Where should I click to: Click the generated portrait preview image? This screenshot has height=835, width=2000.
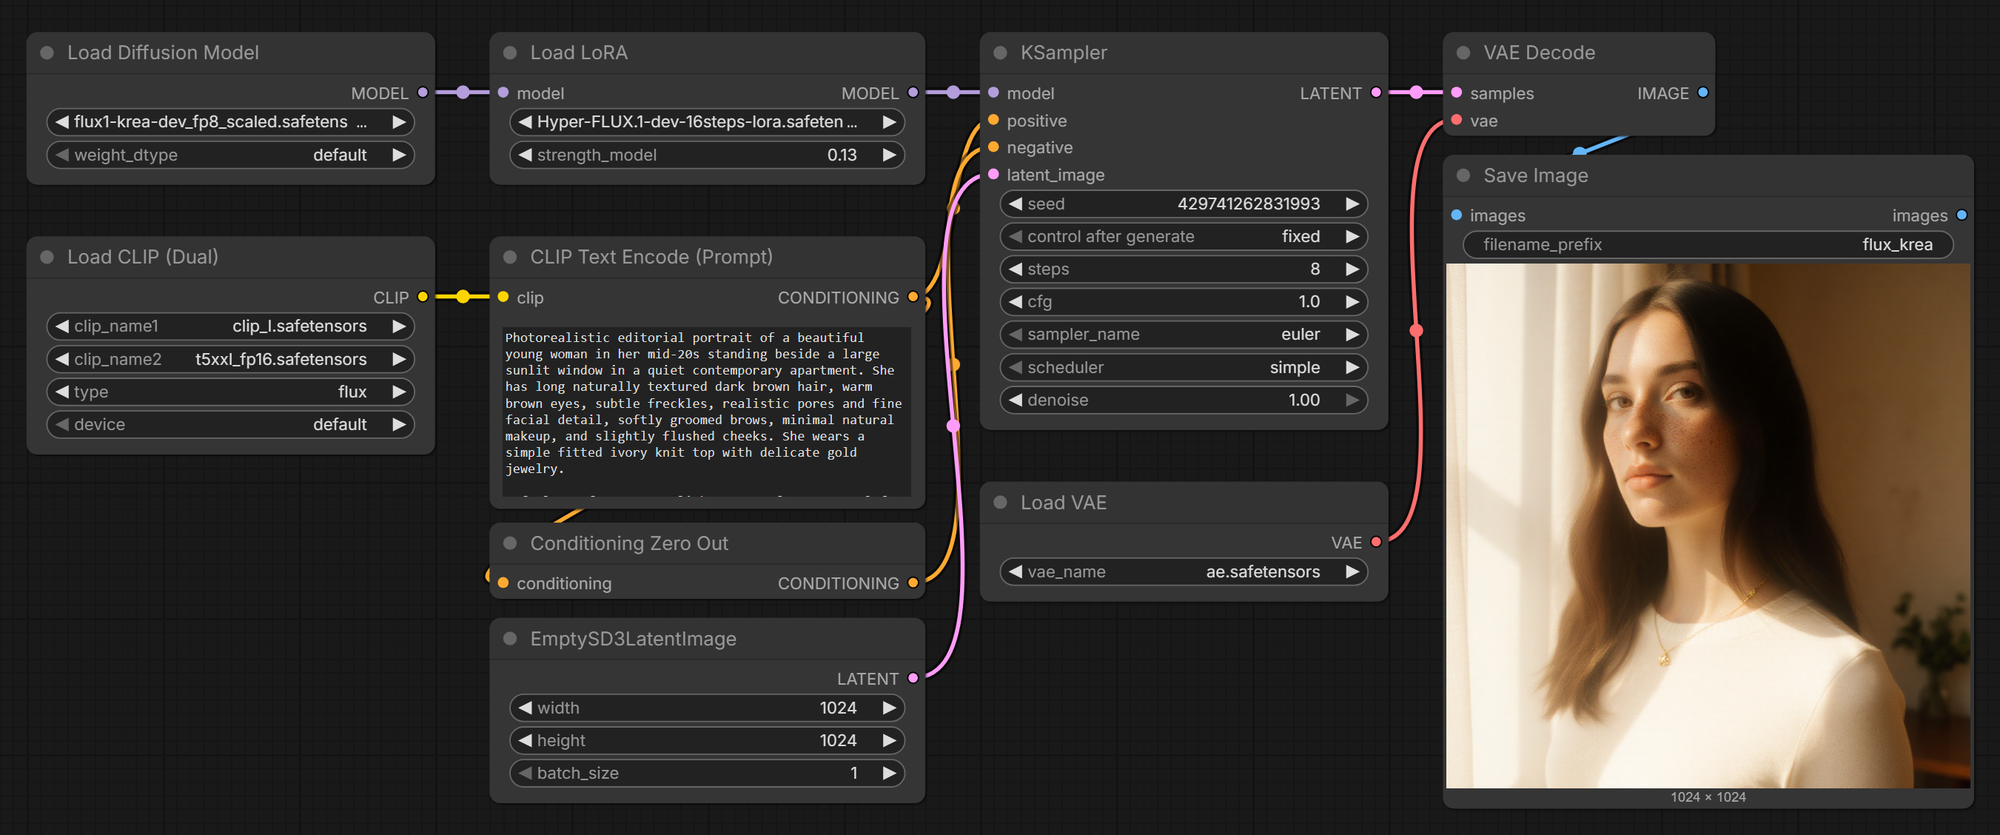1708,526
